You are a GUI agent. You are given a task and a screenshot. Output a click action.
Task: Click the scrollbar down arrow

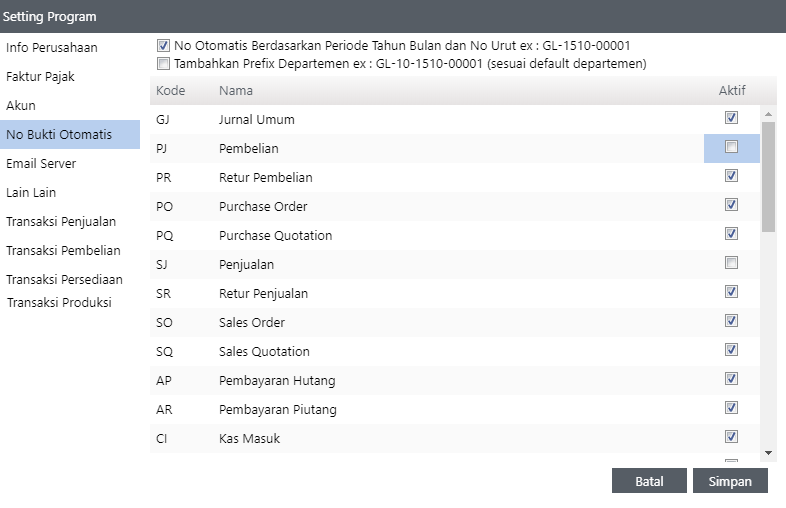(768, 453)
